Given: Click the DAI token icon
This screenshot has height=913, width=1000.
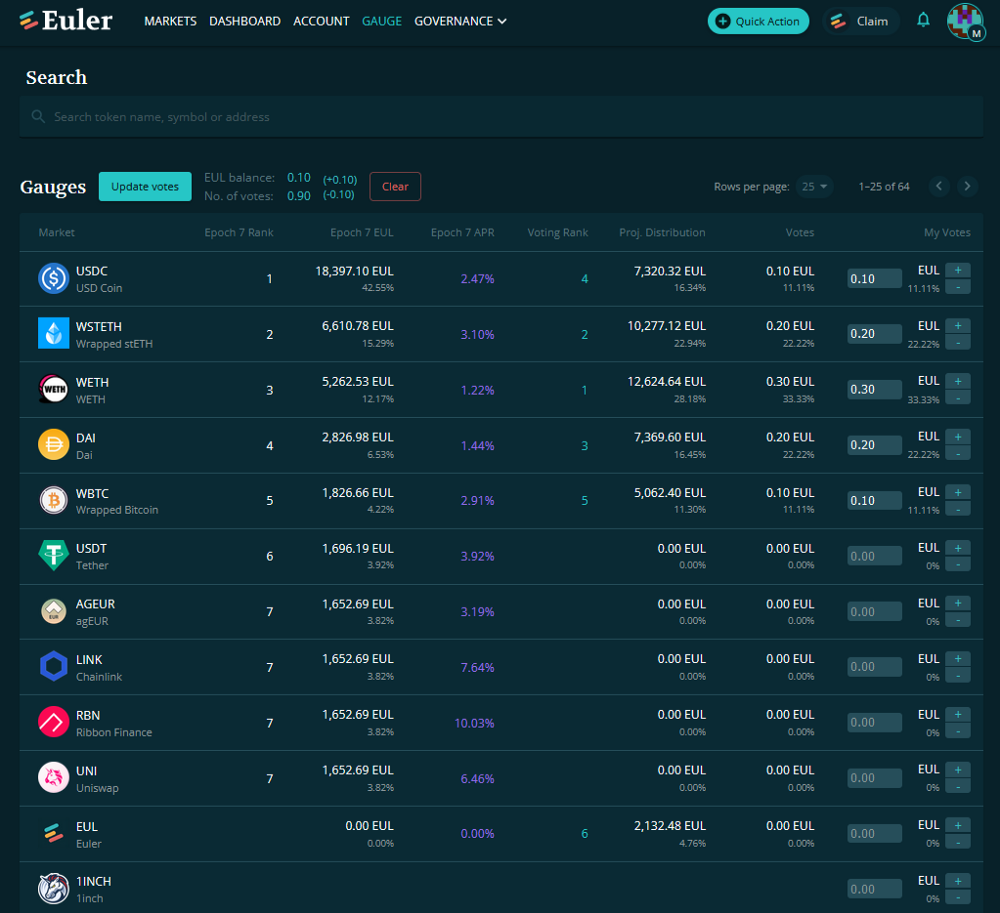Looking at the screenshot, I should pyautogui.click(x=54, y=445).
